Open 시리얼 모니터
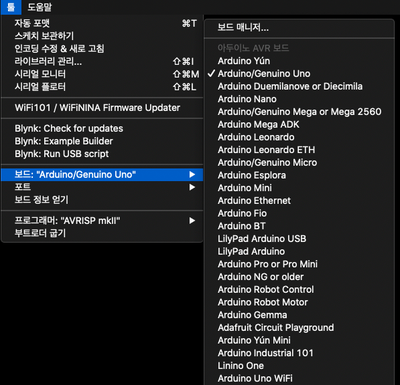Image resolution: width=400 pixels, height=385 pixels. [x=102, y=74]
